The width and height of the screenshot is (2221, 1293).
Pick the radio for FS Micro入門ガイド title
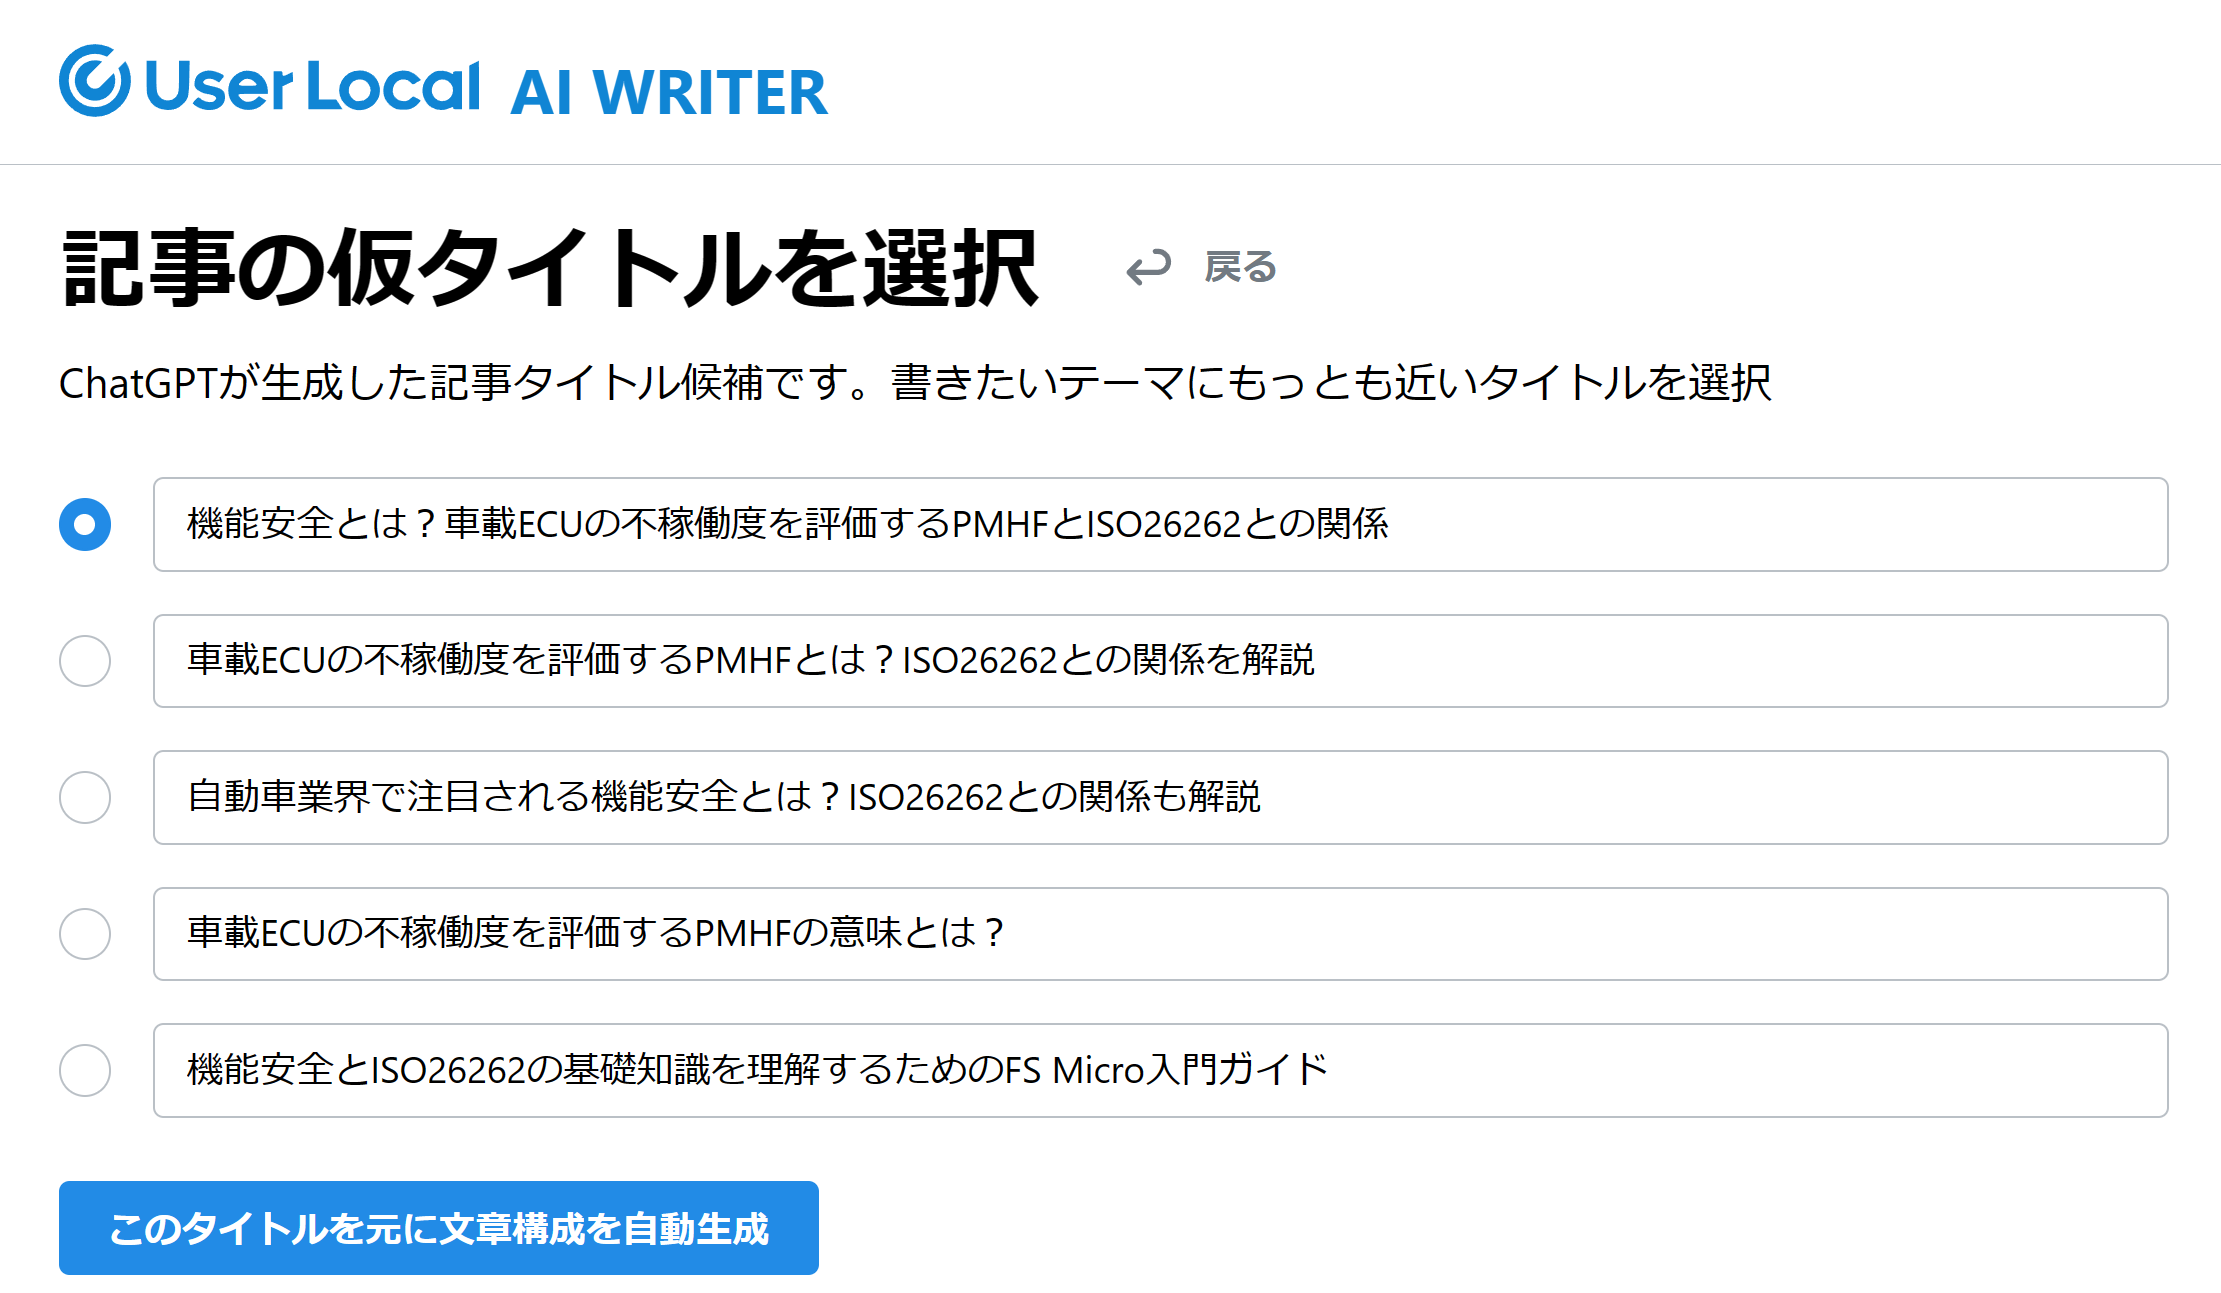tap(85, 1071)
